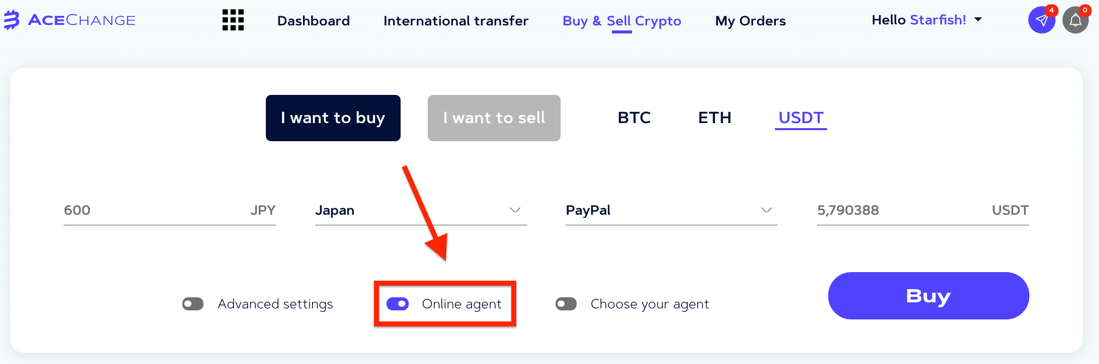Select the ETH currency tab

[x=715, y=118]
